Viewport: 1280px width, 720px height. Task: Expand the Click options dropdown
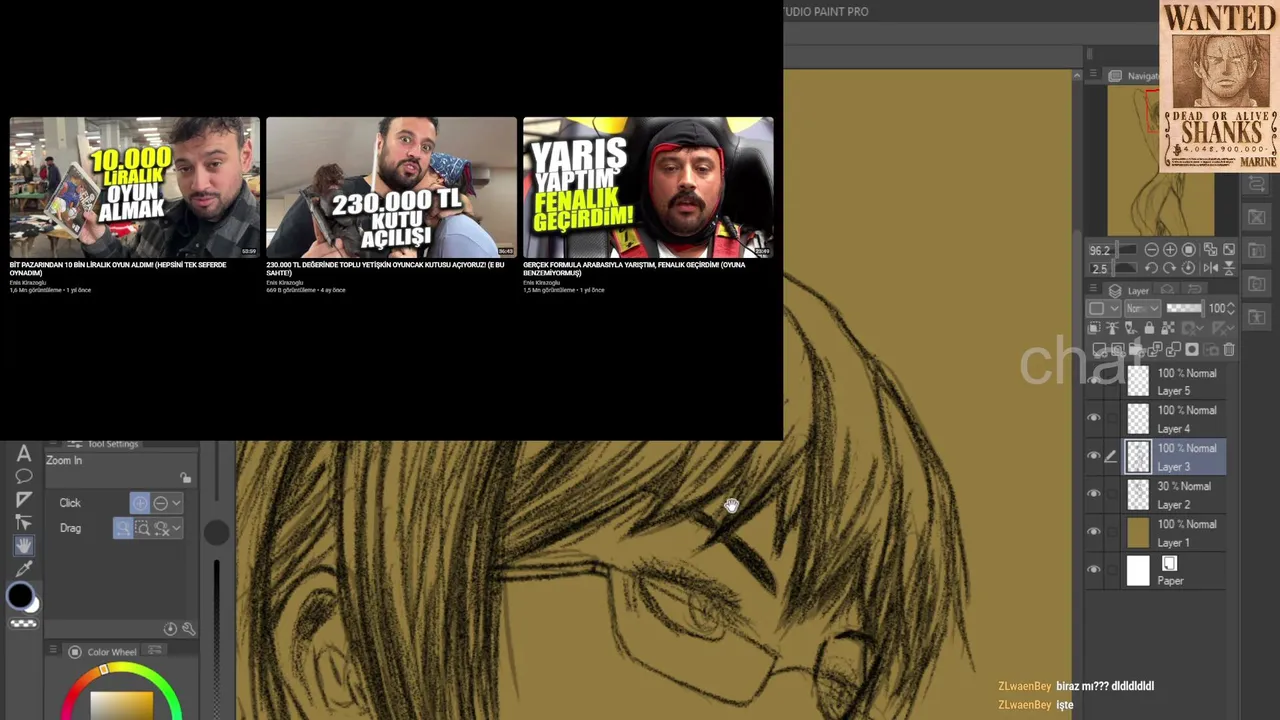[176, 503]
